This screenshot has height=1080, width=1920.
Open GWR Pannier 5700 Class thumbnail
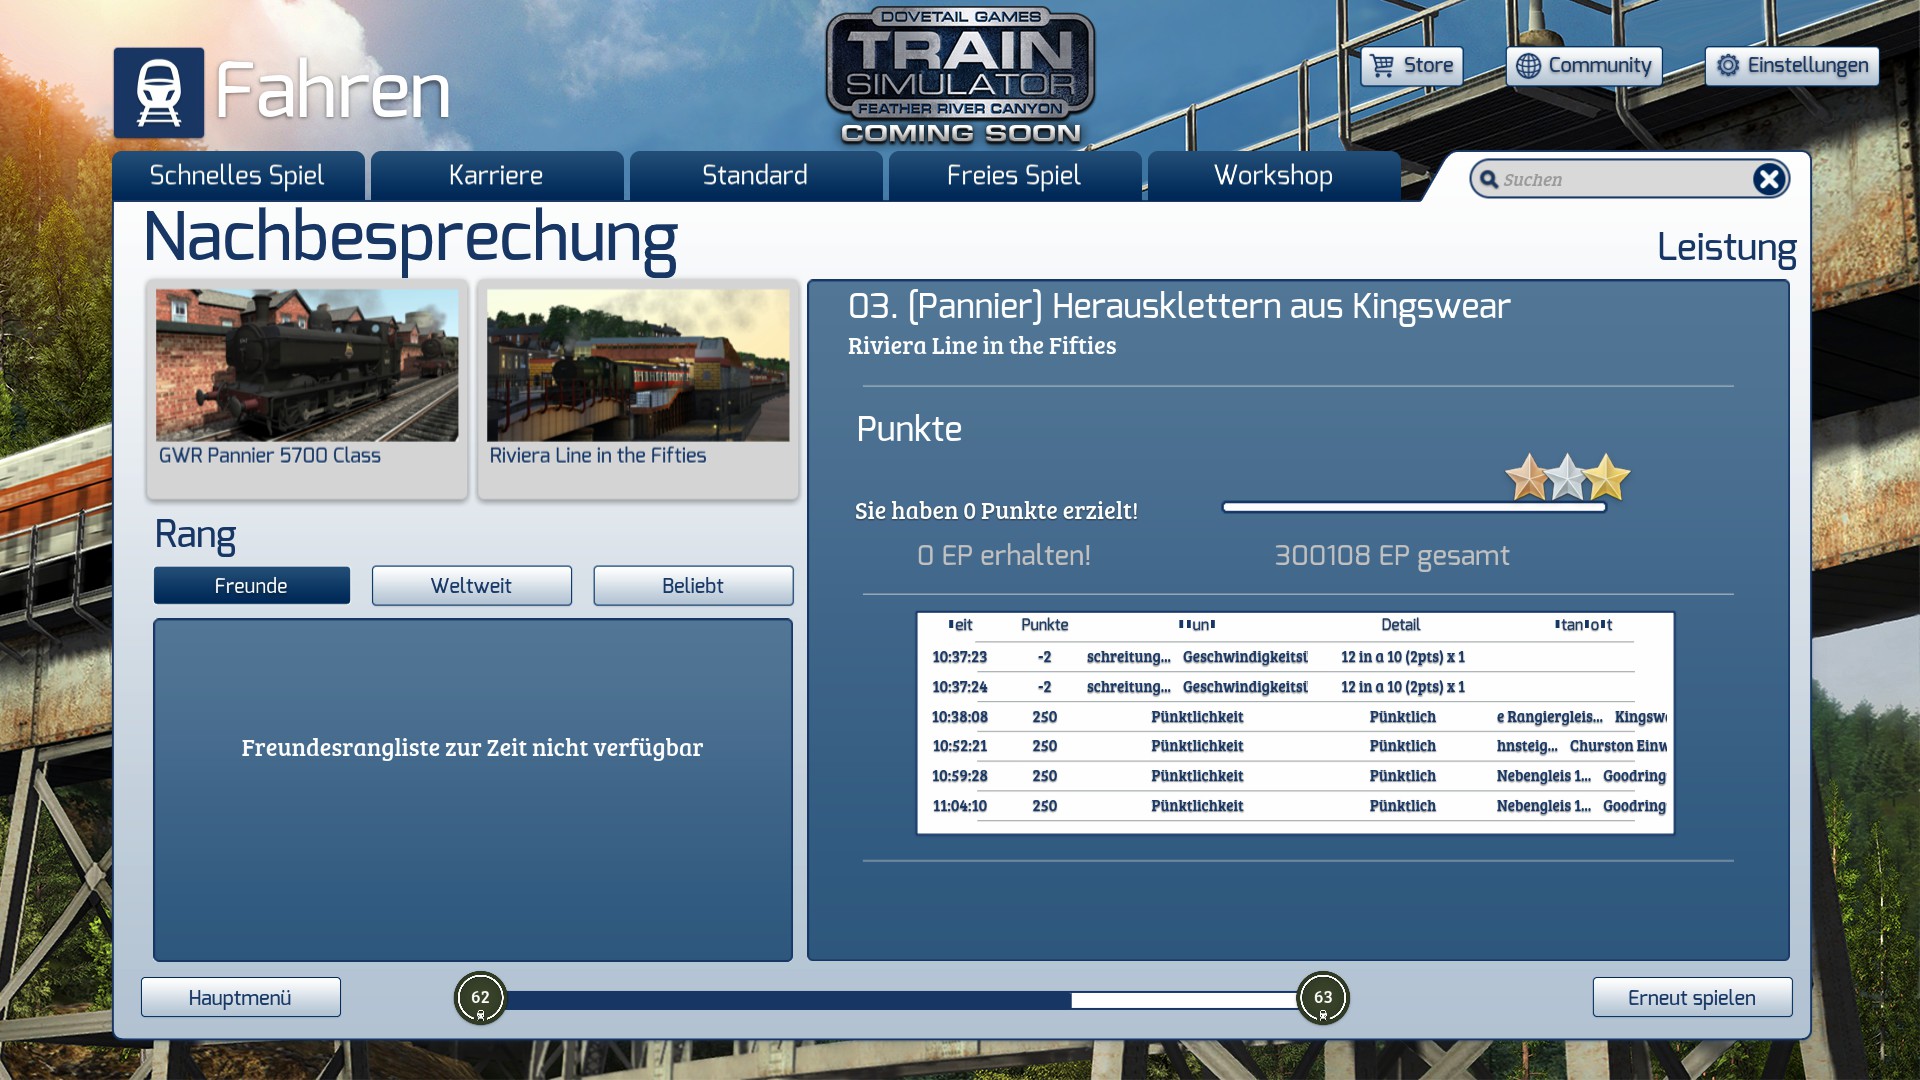point(306,366)
